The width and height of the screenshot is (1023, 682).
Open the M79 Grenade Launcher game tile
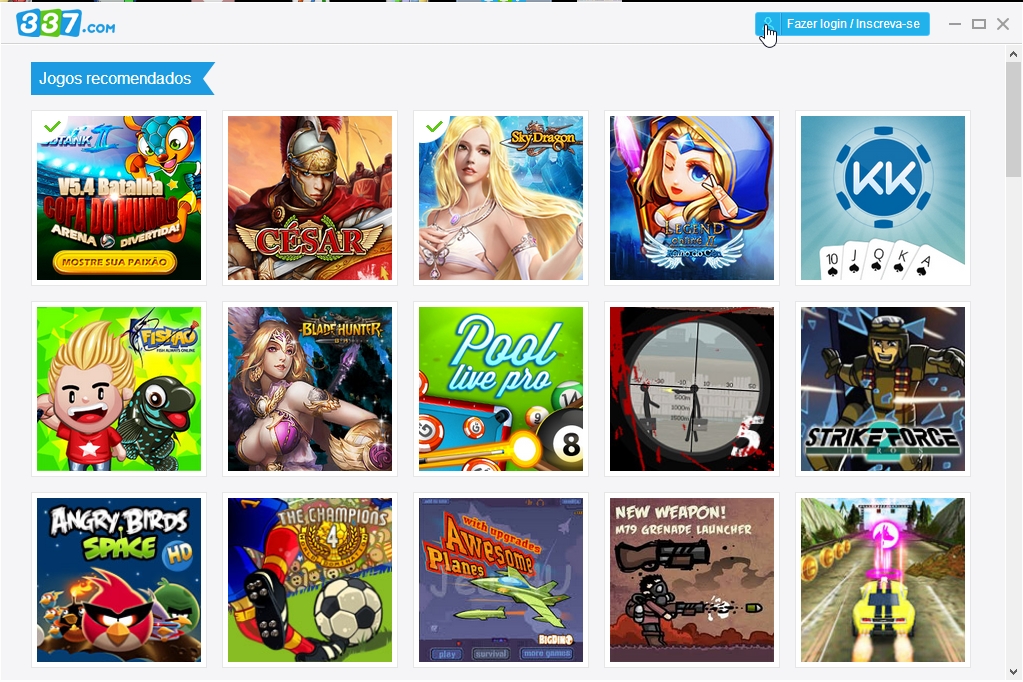tap(692, 580)
